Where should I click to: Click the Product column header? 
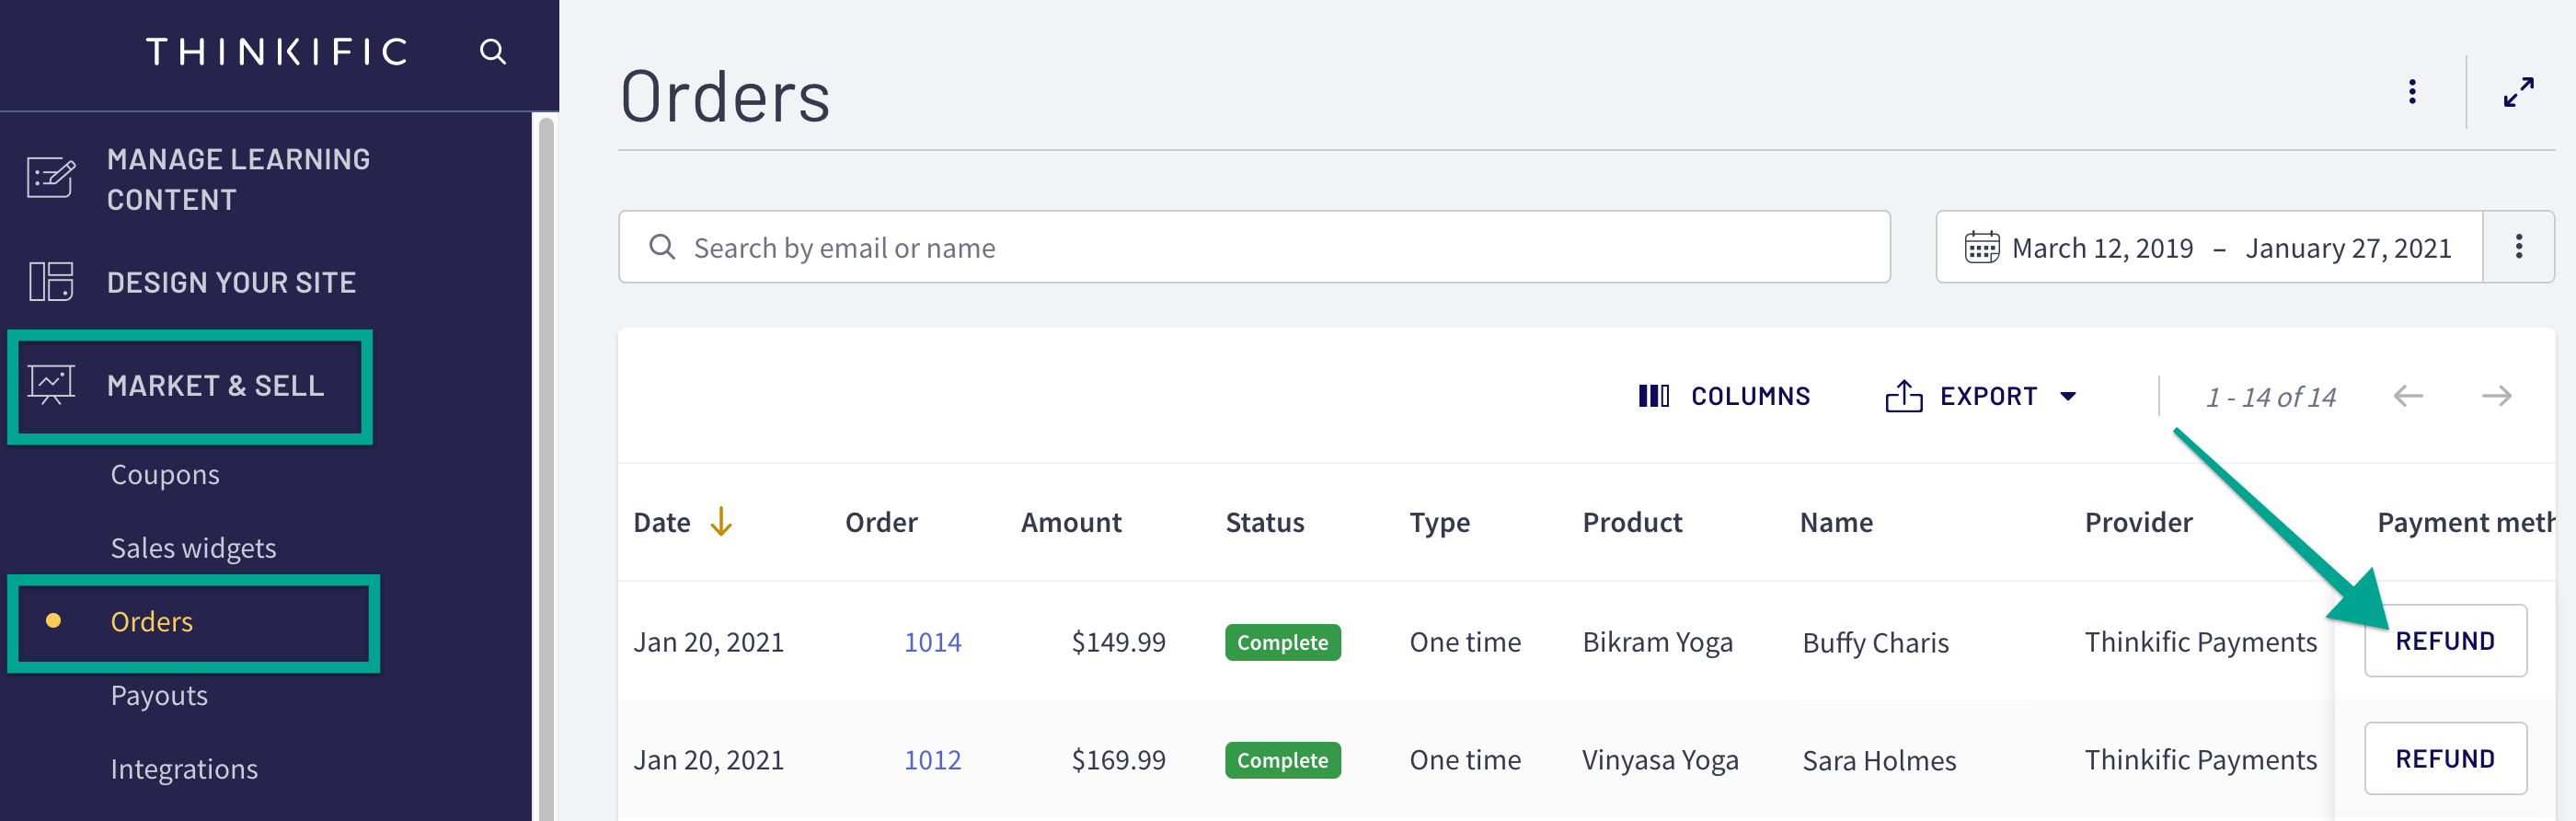(x=1632, y=522)
